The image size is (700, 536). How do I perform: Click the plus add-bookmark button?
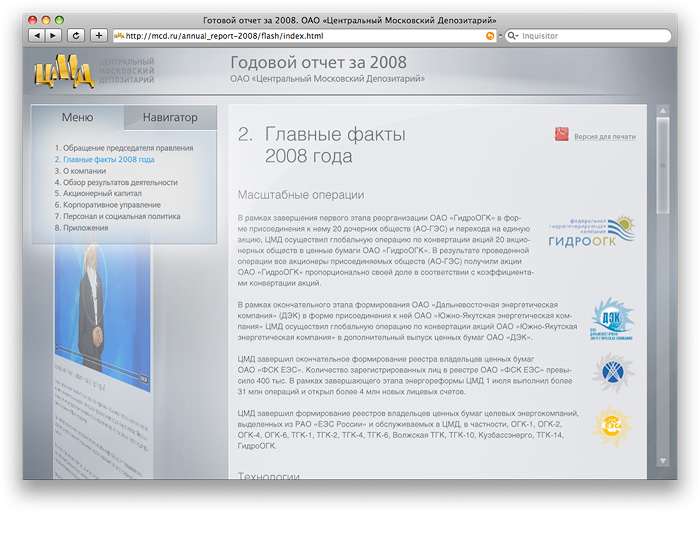pyautogui.click(x=99, y=36)
